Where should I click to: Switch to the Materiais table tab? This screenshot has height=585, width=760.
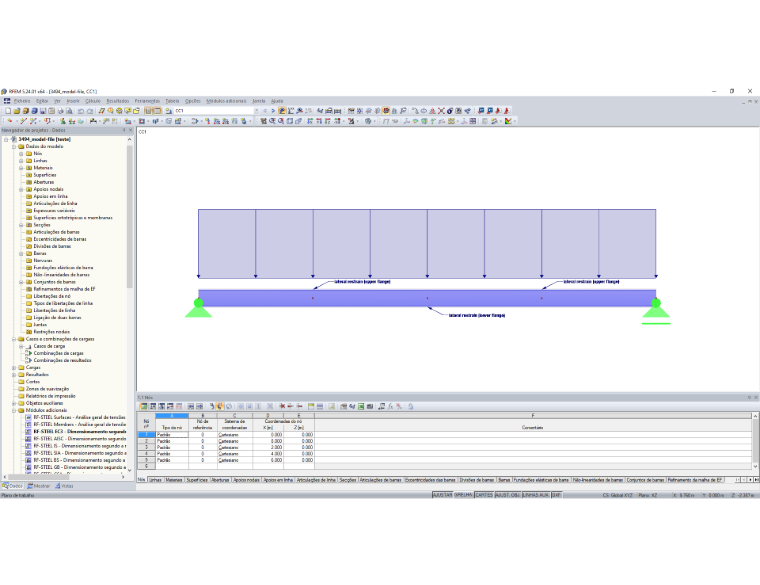coord(174,480)
